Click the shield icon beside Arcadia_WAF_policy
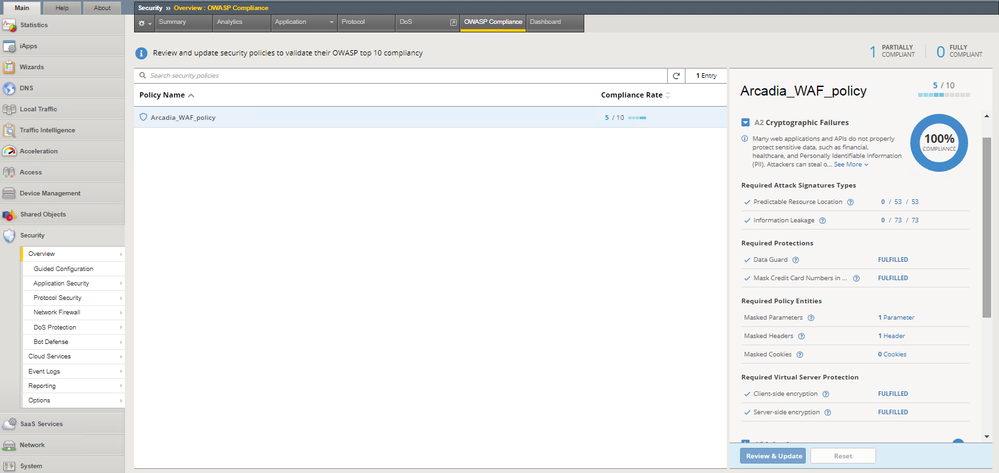 tap(143, 117)
